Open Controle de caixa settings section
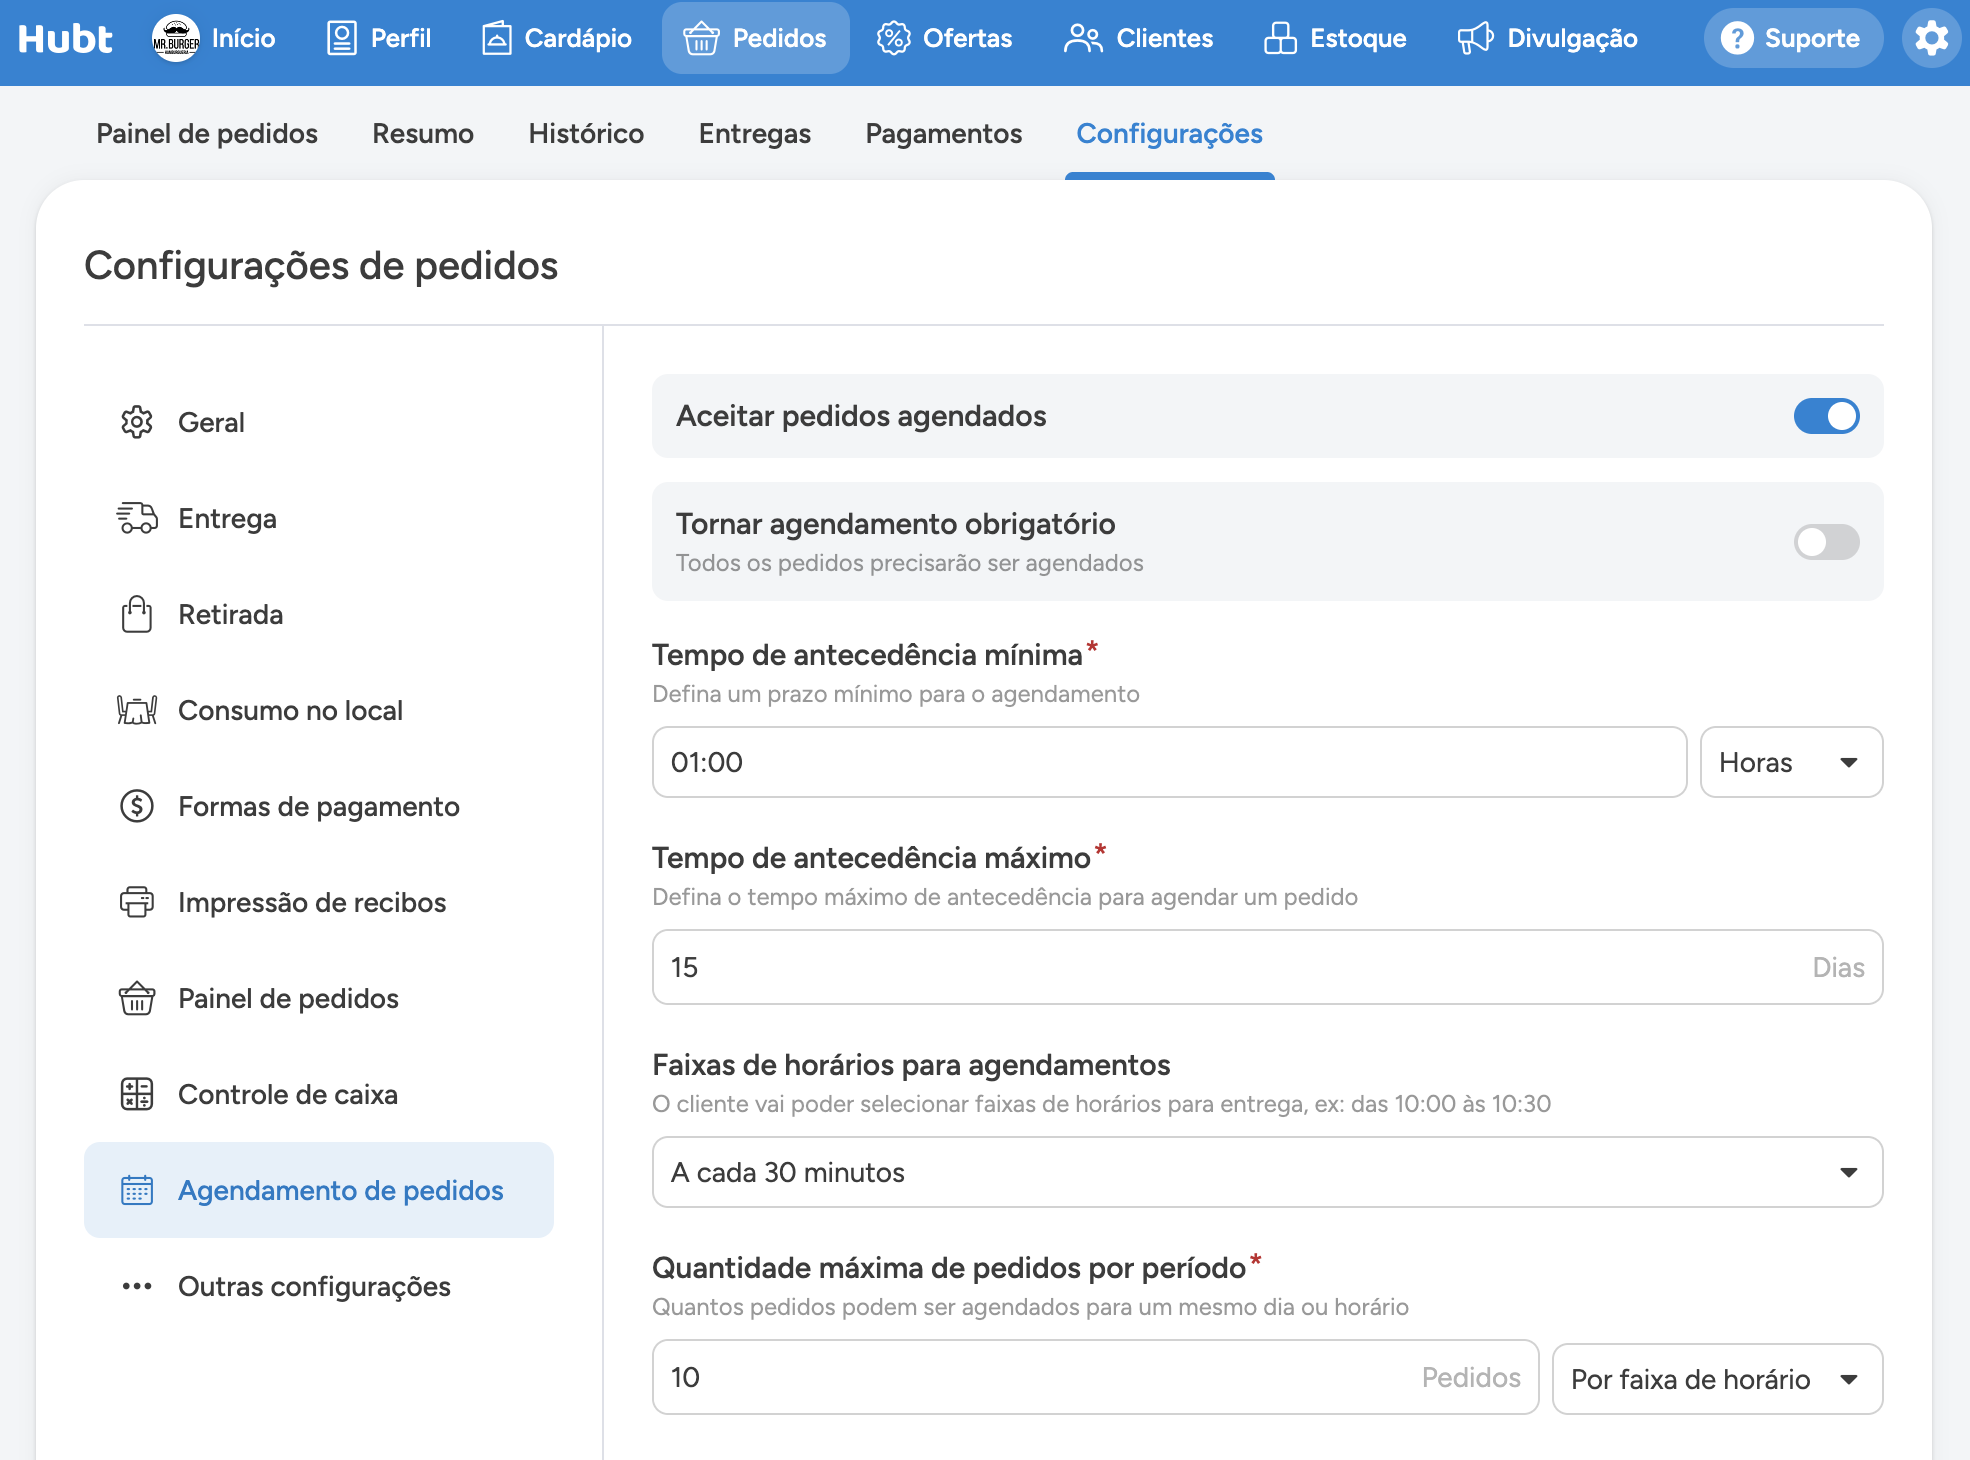The width and height of the screenshot is (1970, 1460). [319, 1094]
